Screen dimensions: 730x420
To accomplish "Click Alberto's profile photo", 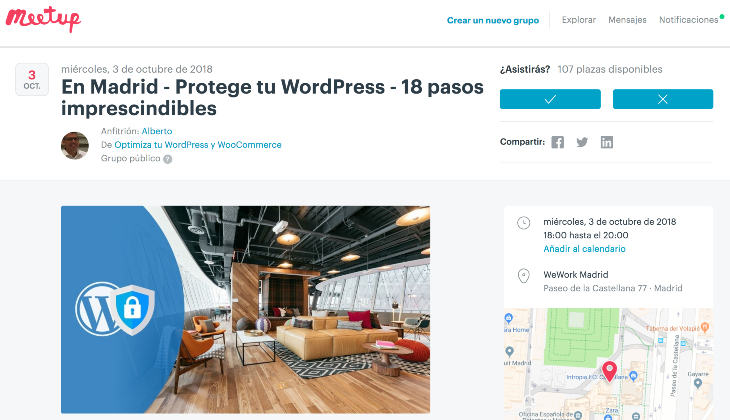I will pos(75,145).
